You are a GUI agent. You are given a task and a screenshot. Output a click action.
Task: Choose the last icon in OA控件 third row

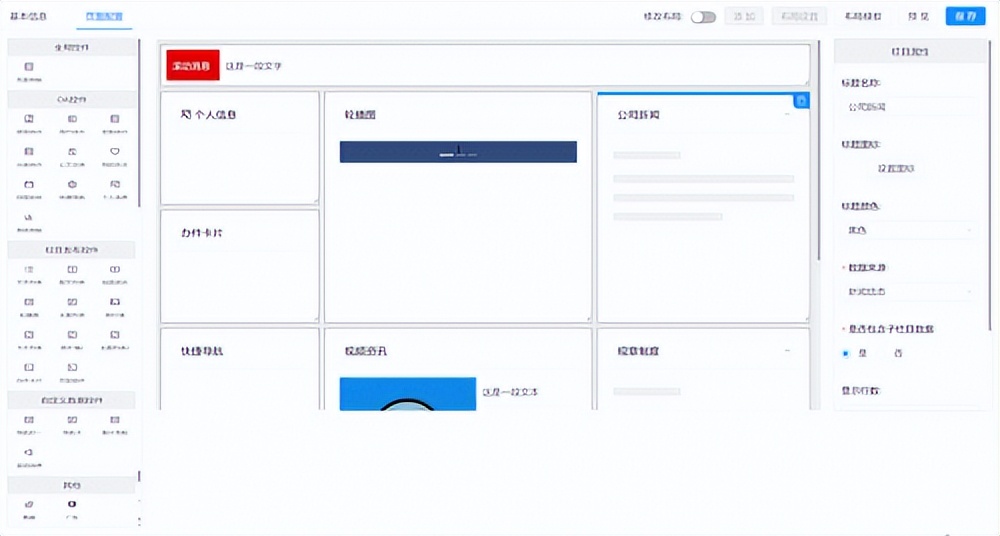point(115,184)
